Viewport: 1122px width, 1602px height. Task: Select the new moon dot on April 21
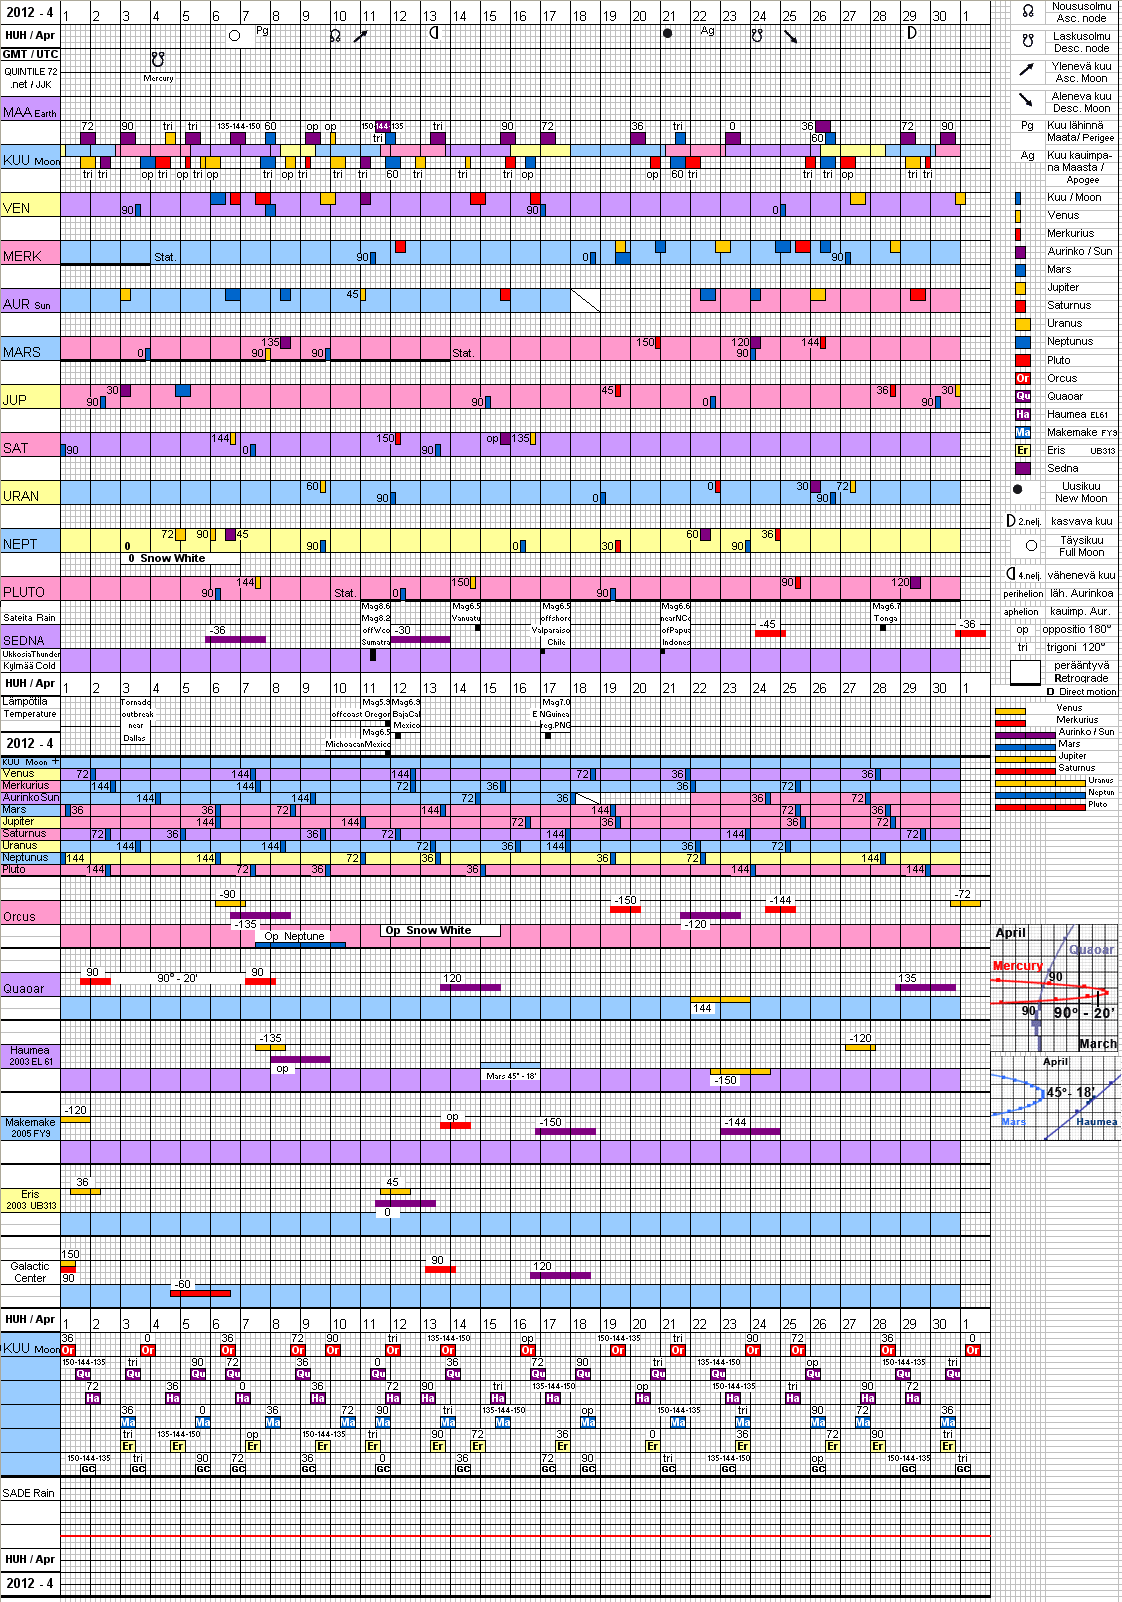coord(668,33)
